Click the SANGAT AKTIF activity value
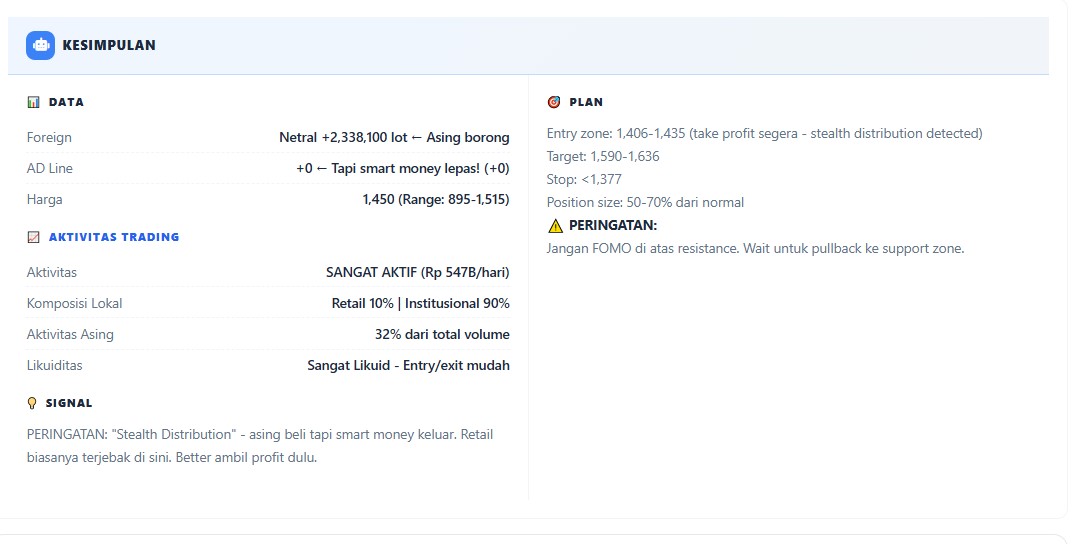Viewport: 1074px width, 544px height. tap(417, 272)
